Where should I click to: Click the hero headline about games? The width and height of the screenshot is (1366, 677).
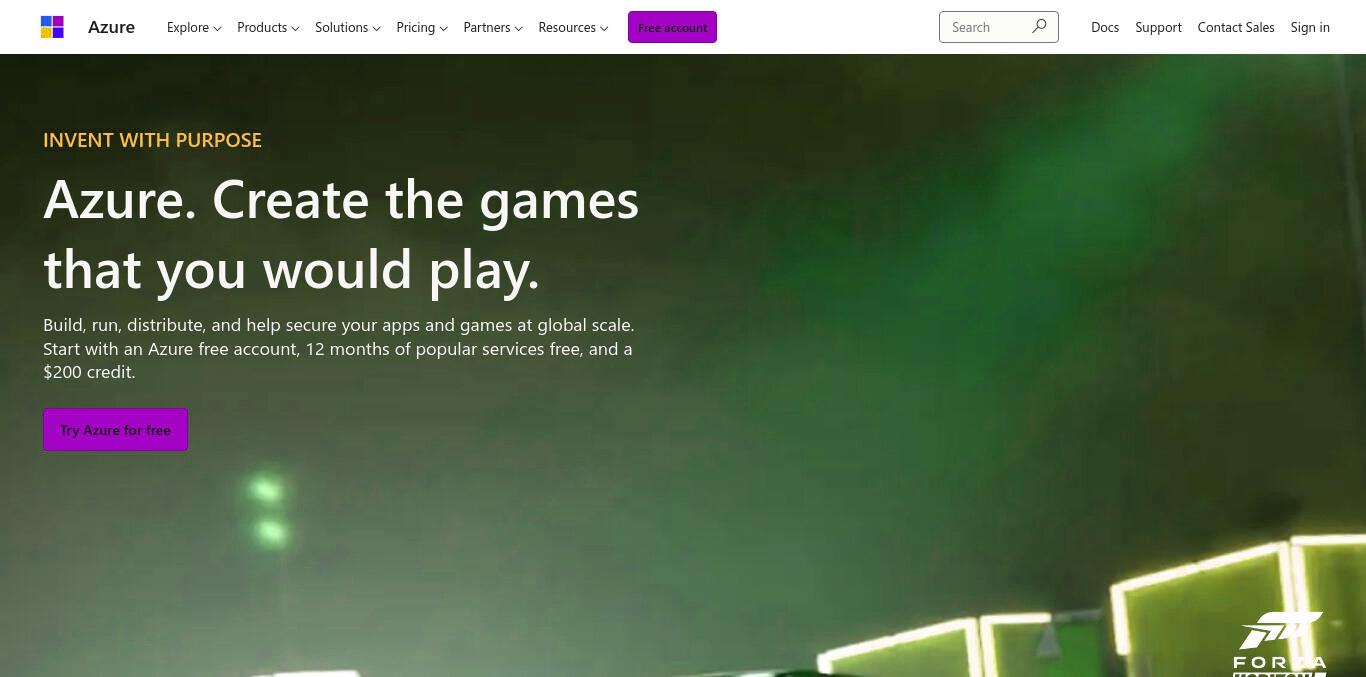[x=341, y=234]
